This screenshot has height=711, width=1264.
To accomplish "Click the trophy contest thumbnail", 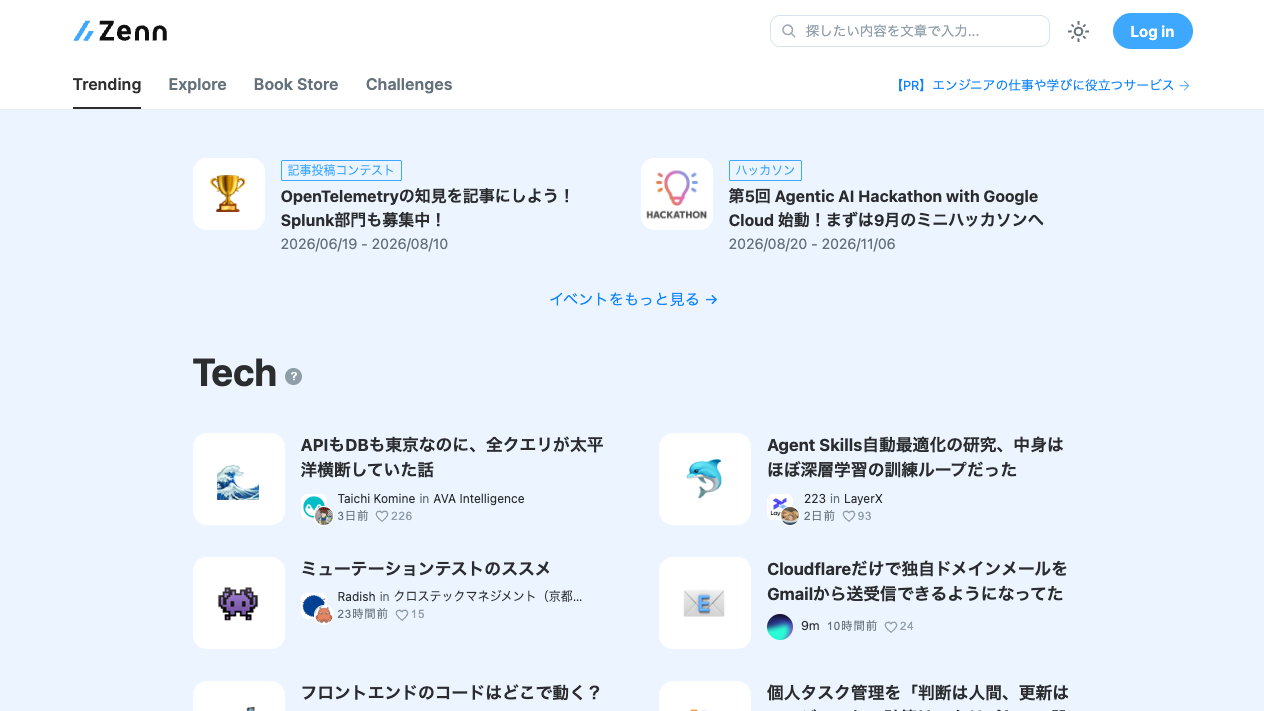I will click(x=229, y=194).
